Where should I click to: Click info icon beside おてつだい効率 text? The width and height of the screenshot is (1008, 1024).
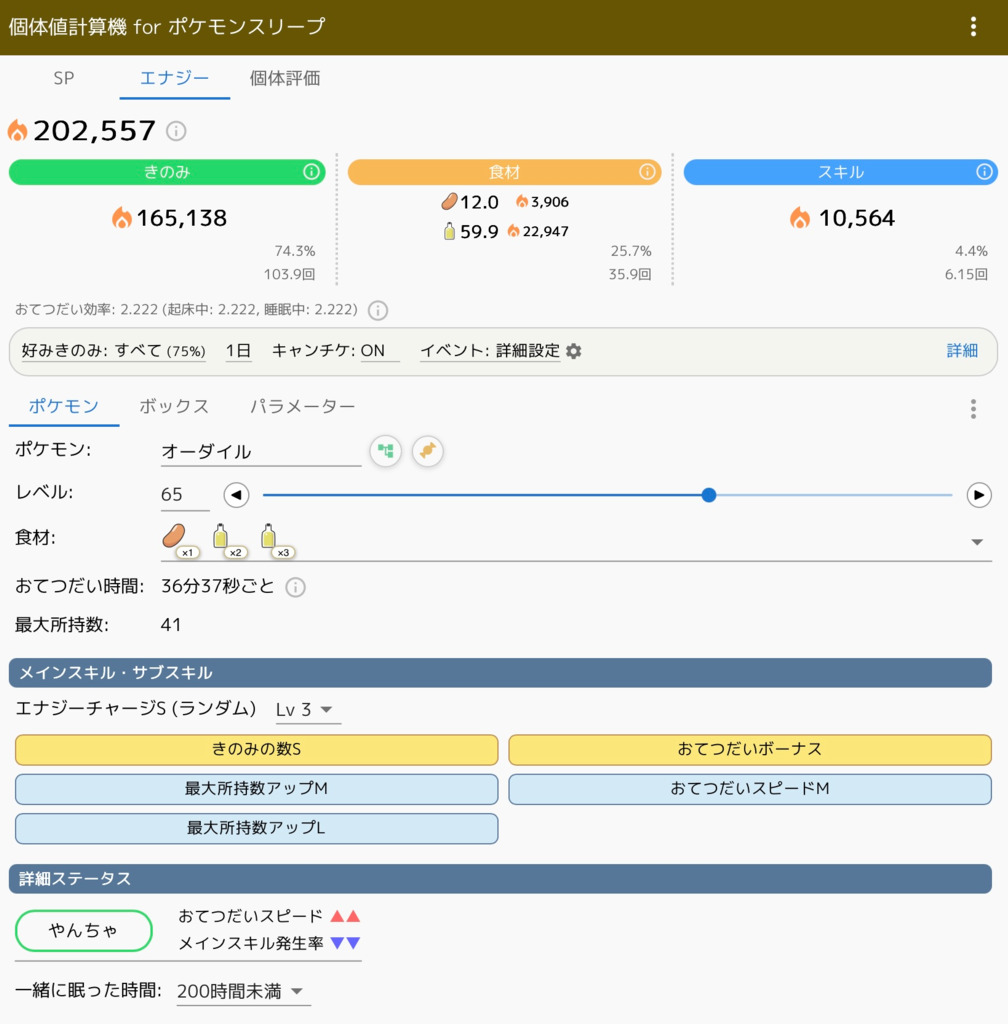pos(377,310)
